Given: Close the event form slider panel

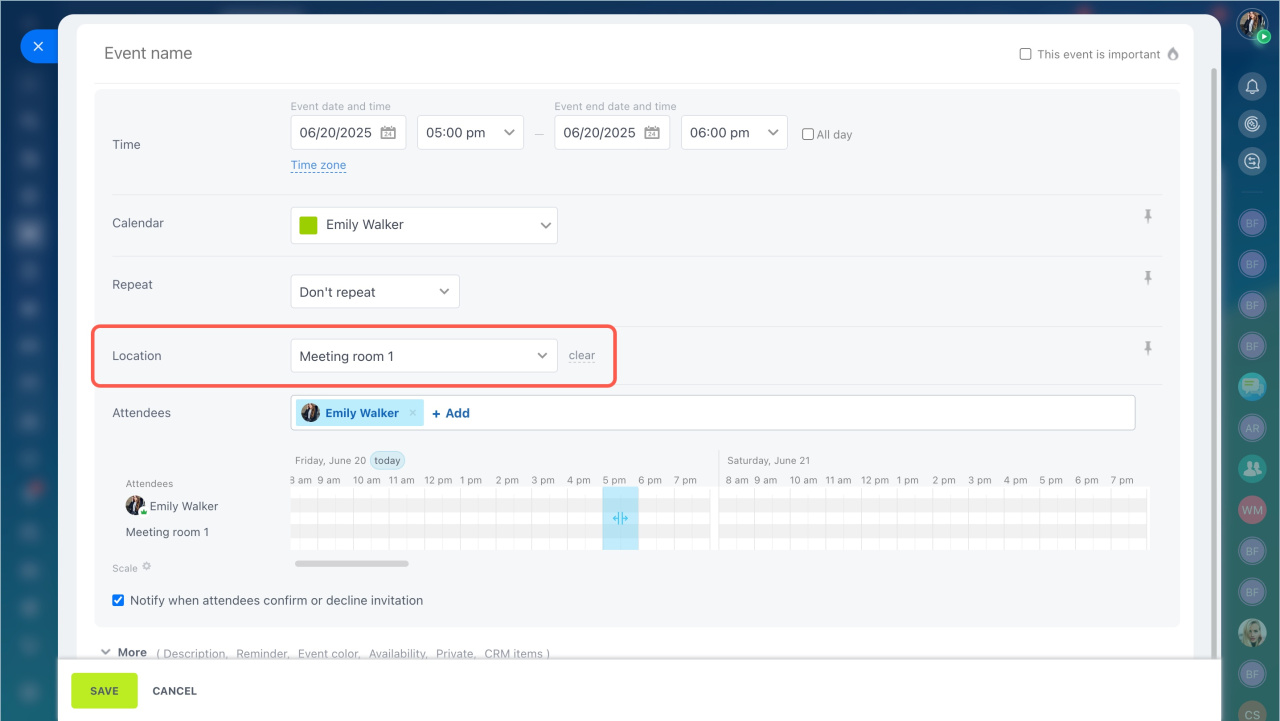Looking at the screenshot, I should coord(38,46).
